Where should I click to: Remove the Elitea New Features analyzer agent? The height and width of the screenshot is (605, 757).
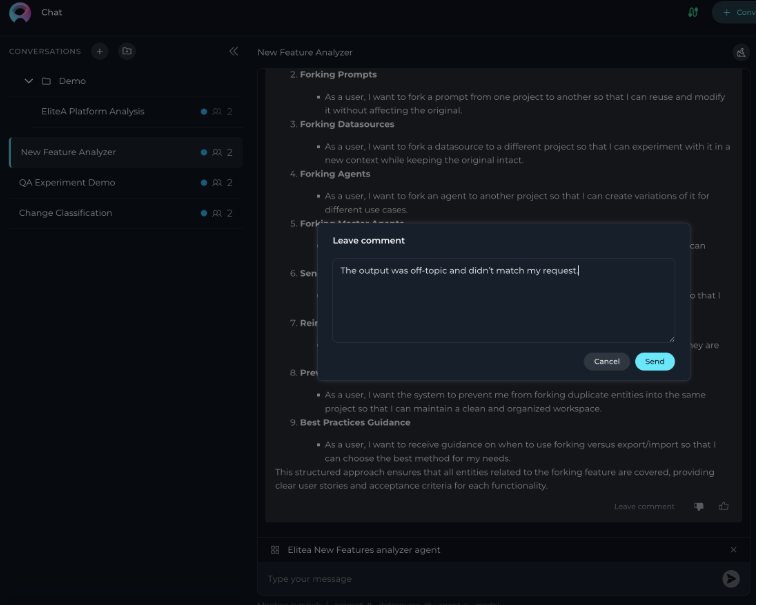pyautogui.click(x=733, y=549)
